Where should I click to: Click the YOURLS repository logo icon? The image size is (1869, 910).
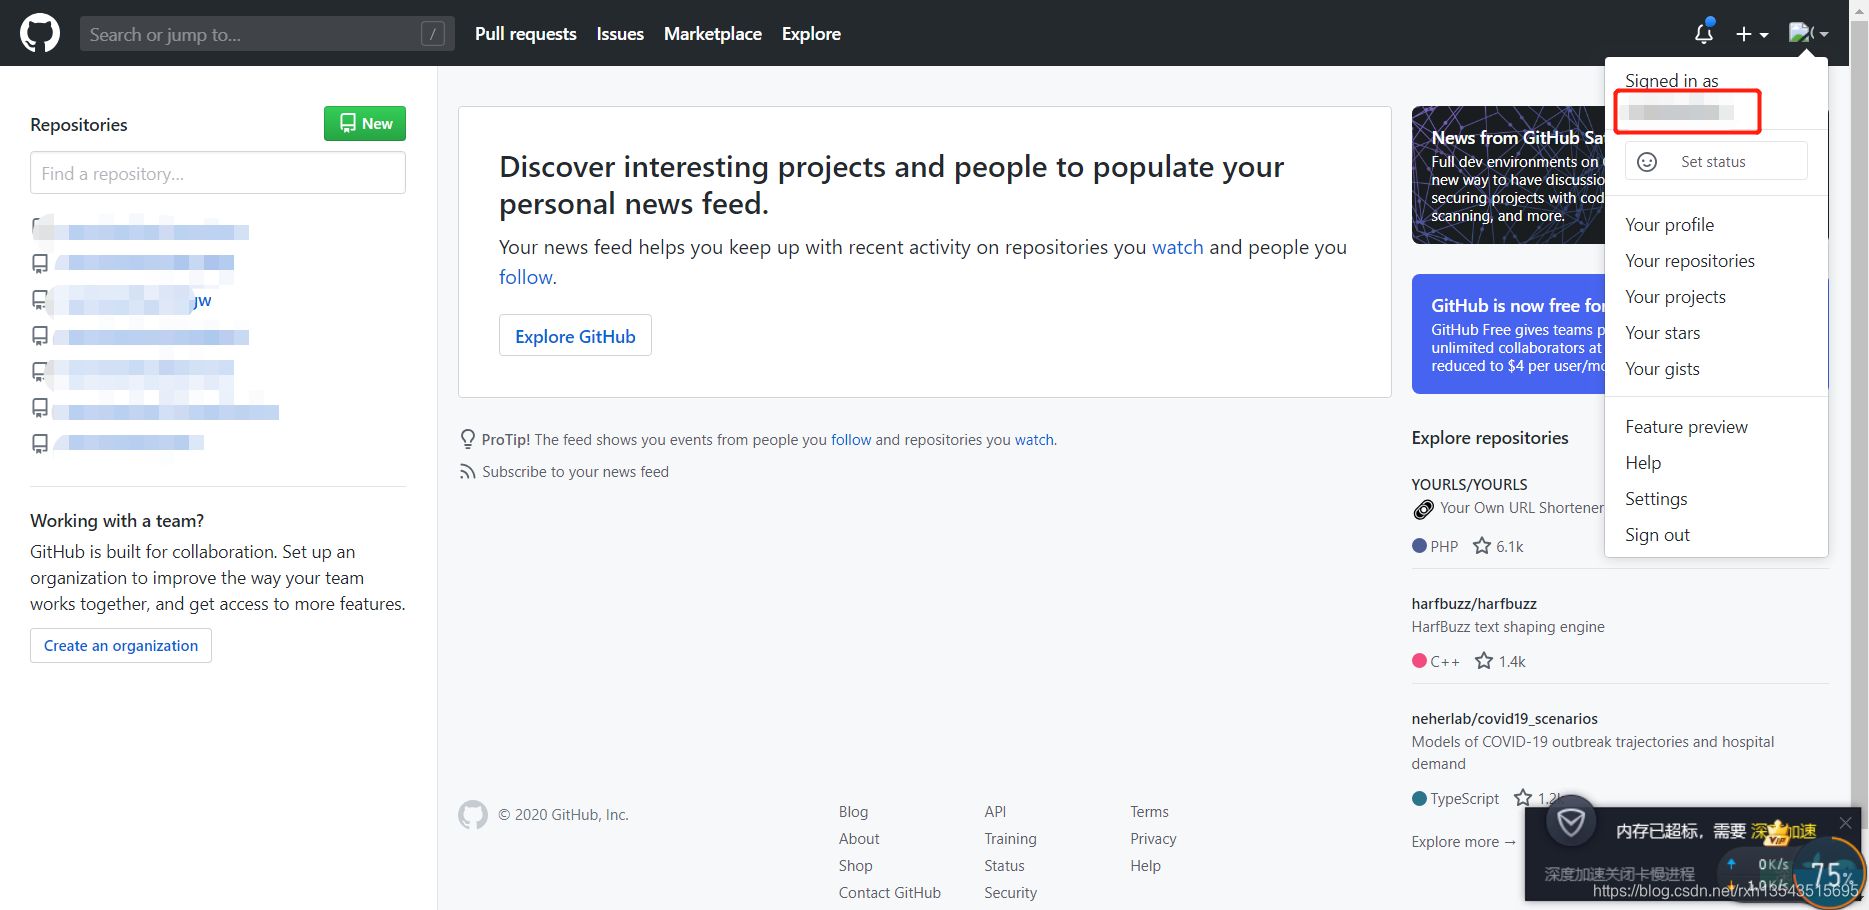1423,509
